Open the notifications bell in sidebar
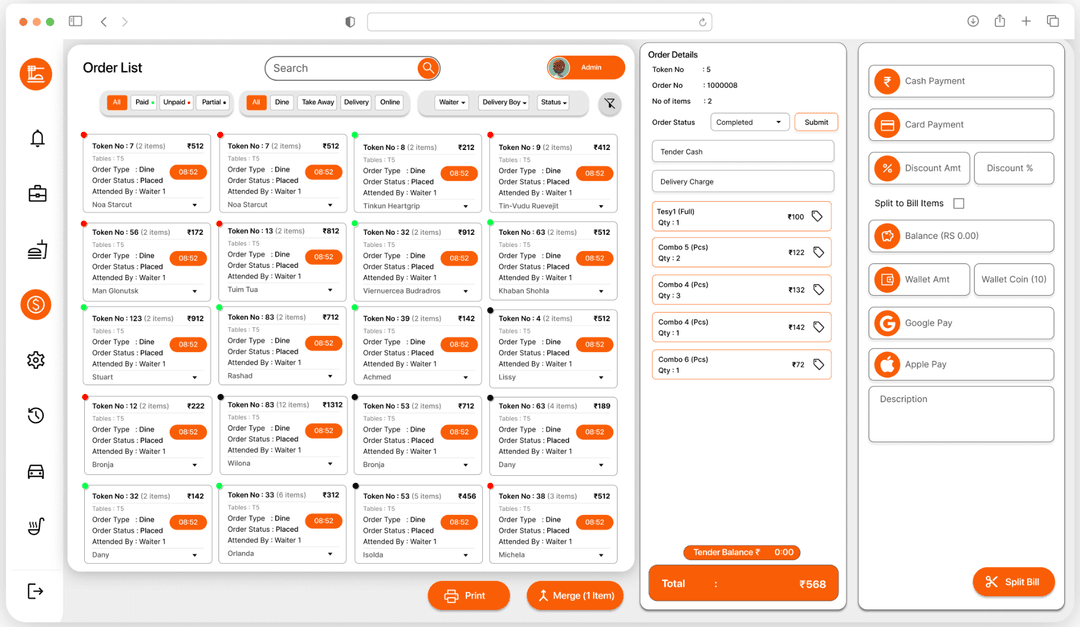 pyautogui.click(x=36, y=139)
